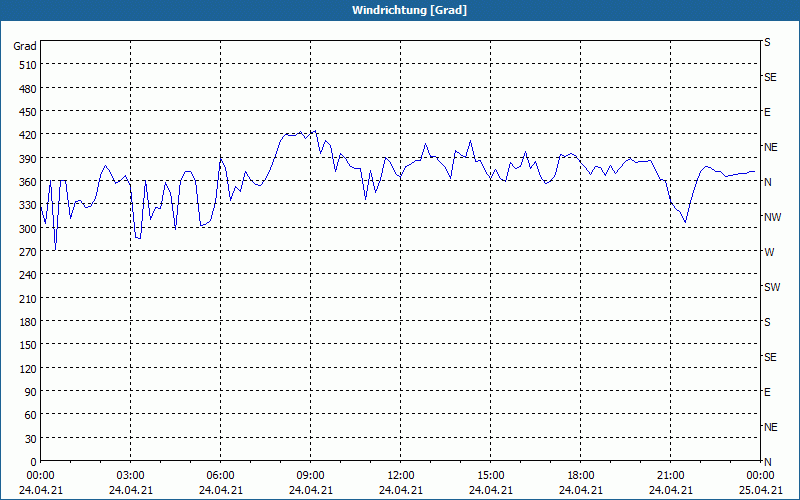Click the 0 y-axis value

click(34, 462)
